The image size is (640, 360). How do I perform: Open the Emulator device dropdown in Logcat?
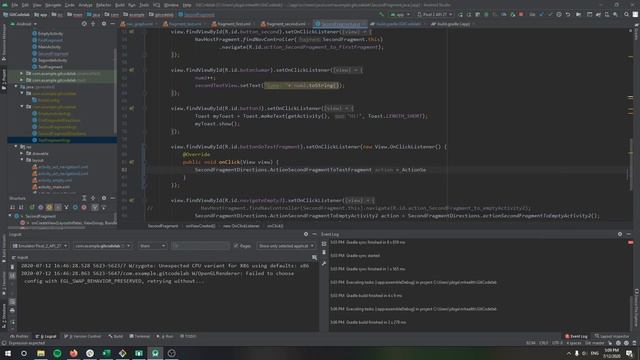[40, 246]
